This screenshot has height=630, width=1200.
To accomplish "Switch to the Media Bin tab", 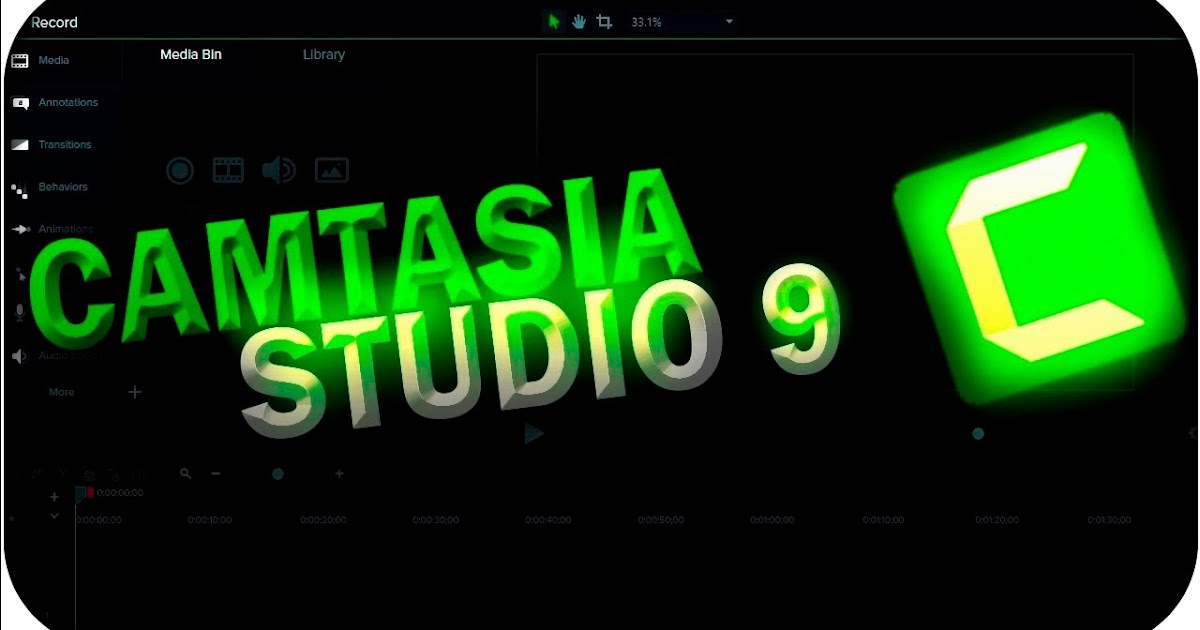I will click(x=190, y=54).
